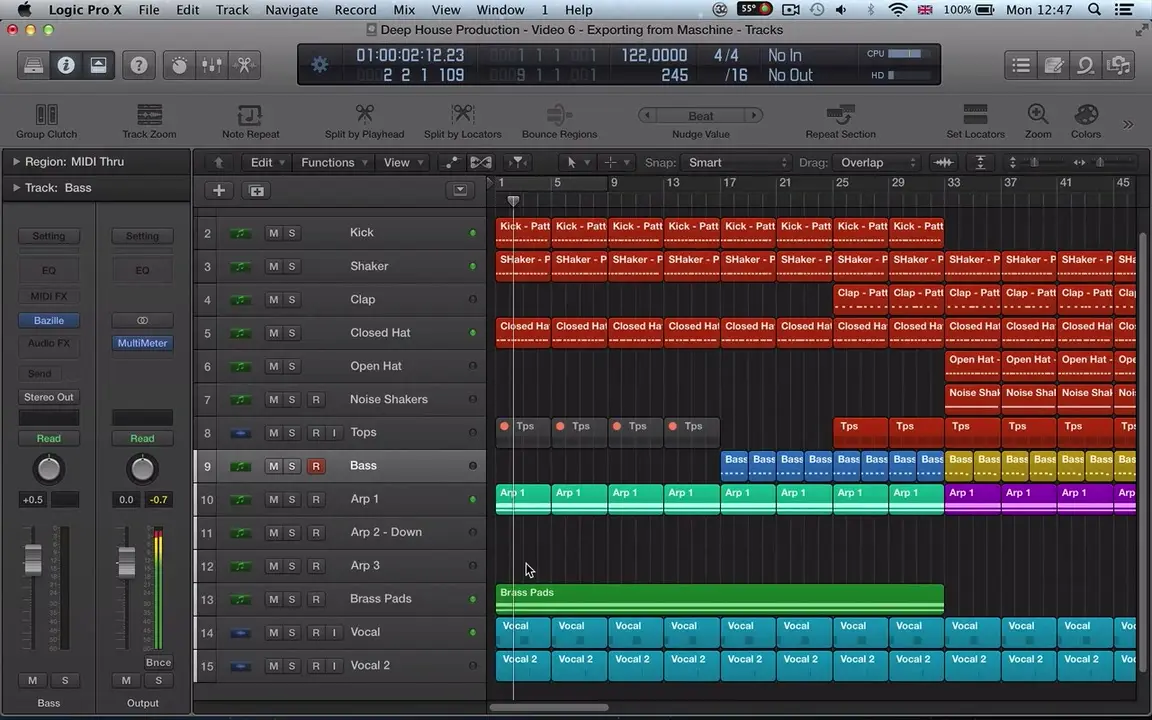
Task: Open the Mixer faders icon
Action: pyautogui.click(x=211, y=65)
